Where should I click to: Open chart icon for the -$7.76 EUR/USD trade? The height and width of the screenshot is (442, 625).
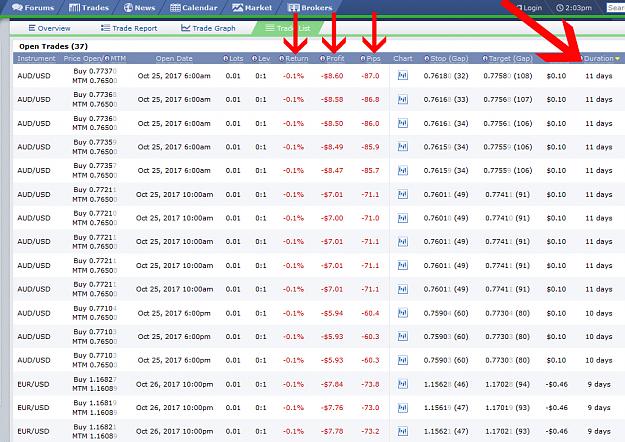(403, 408)
